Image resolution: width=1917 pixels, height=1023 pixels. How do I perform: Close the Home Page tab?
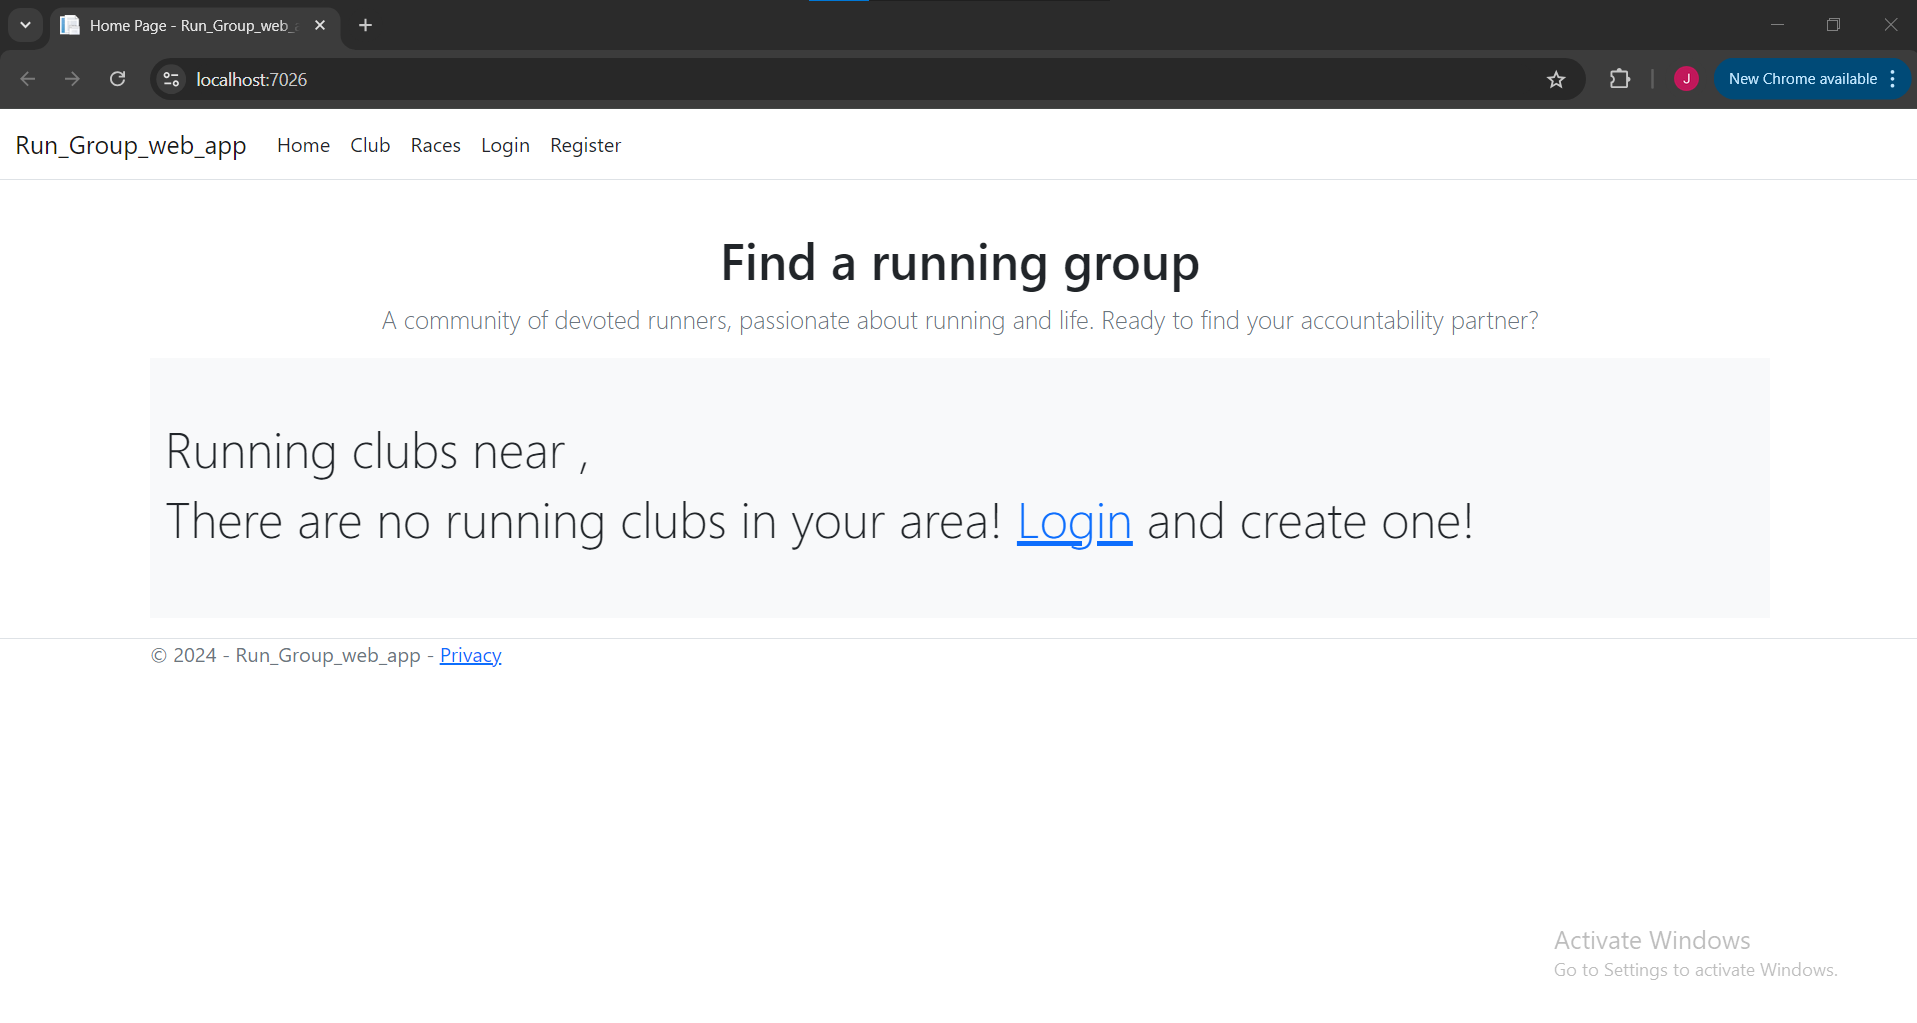[320, 25]
